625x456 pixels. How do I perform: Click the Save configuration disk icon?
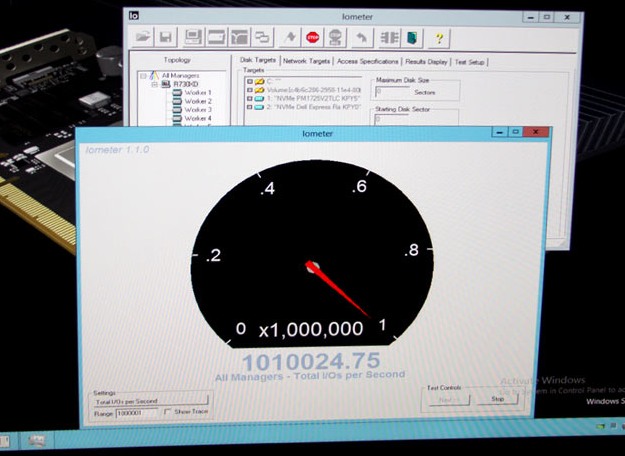(166, 38)
